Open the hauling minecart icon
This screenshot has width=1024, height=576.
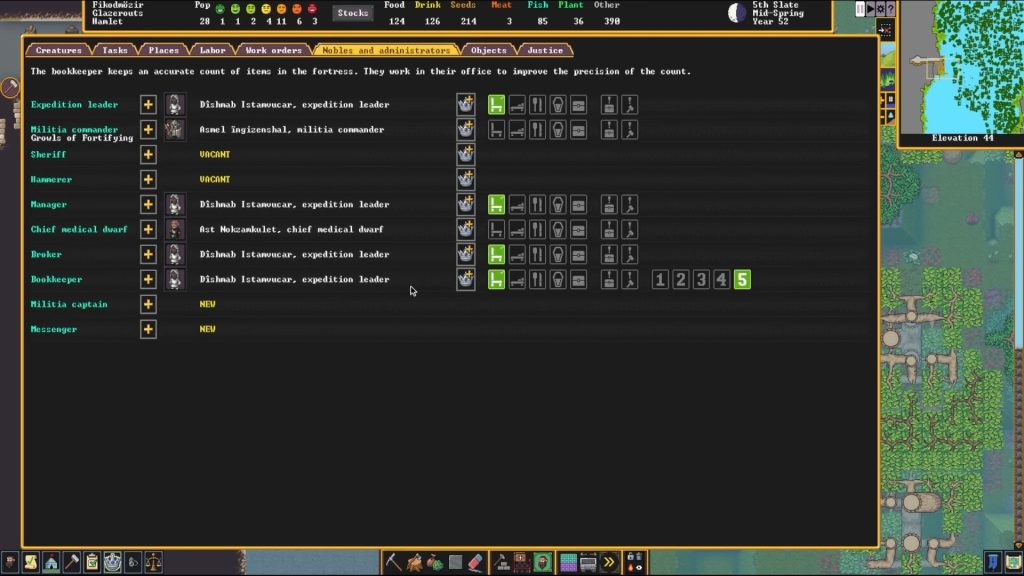pos(588,562)
